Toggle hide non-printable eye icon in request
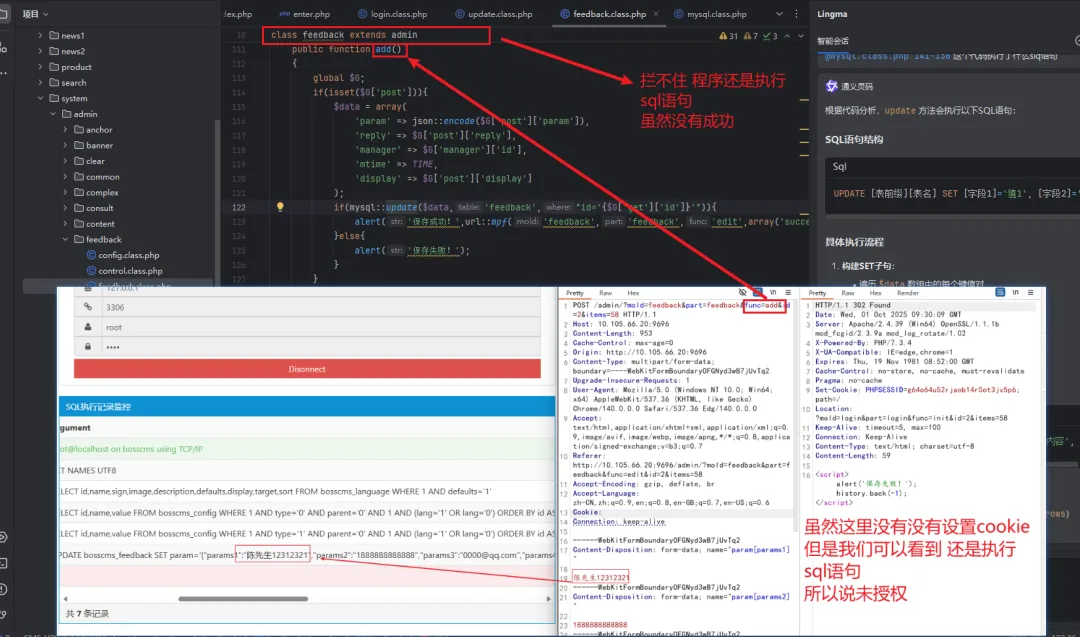The width and height of the screenshot is (1080, 637). tap(742, 293)
